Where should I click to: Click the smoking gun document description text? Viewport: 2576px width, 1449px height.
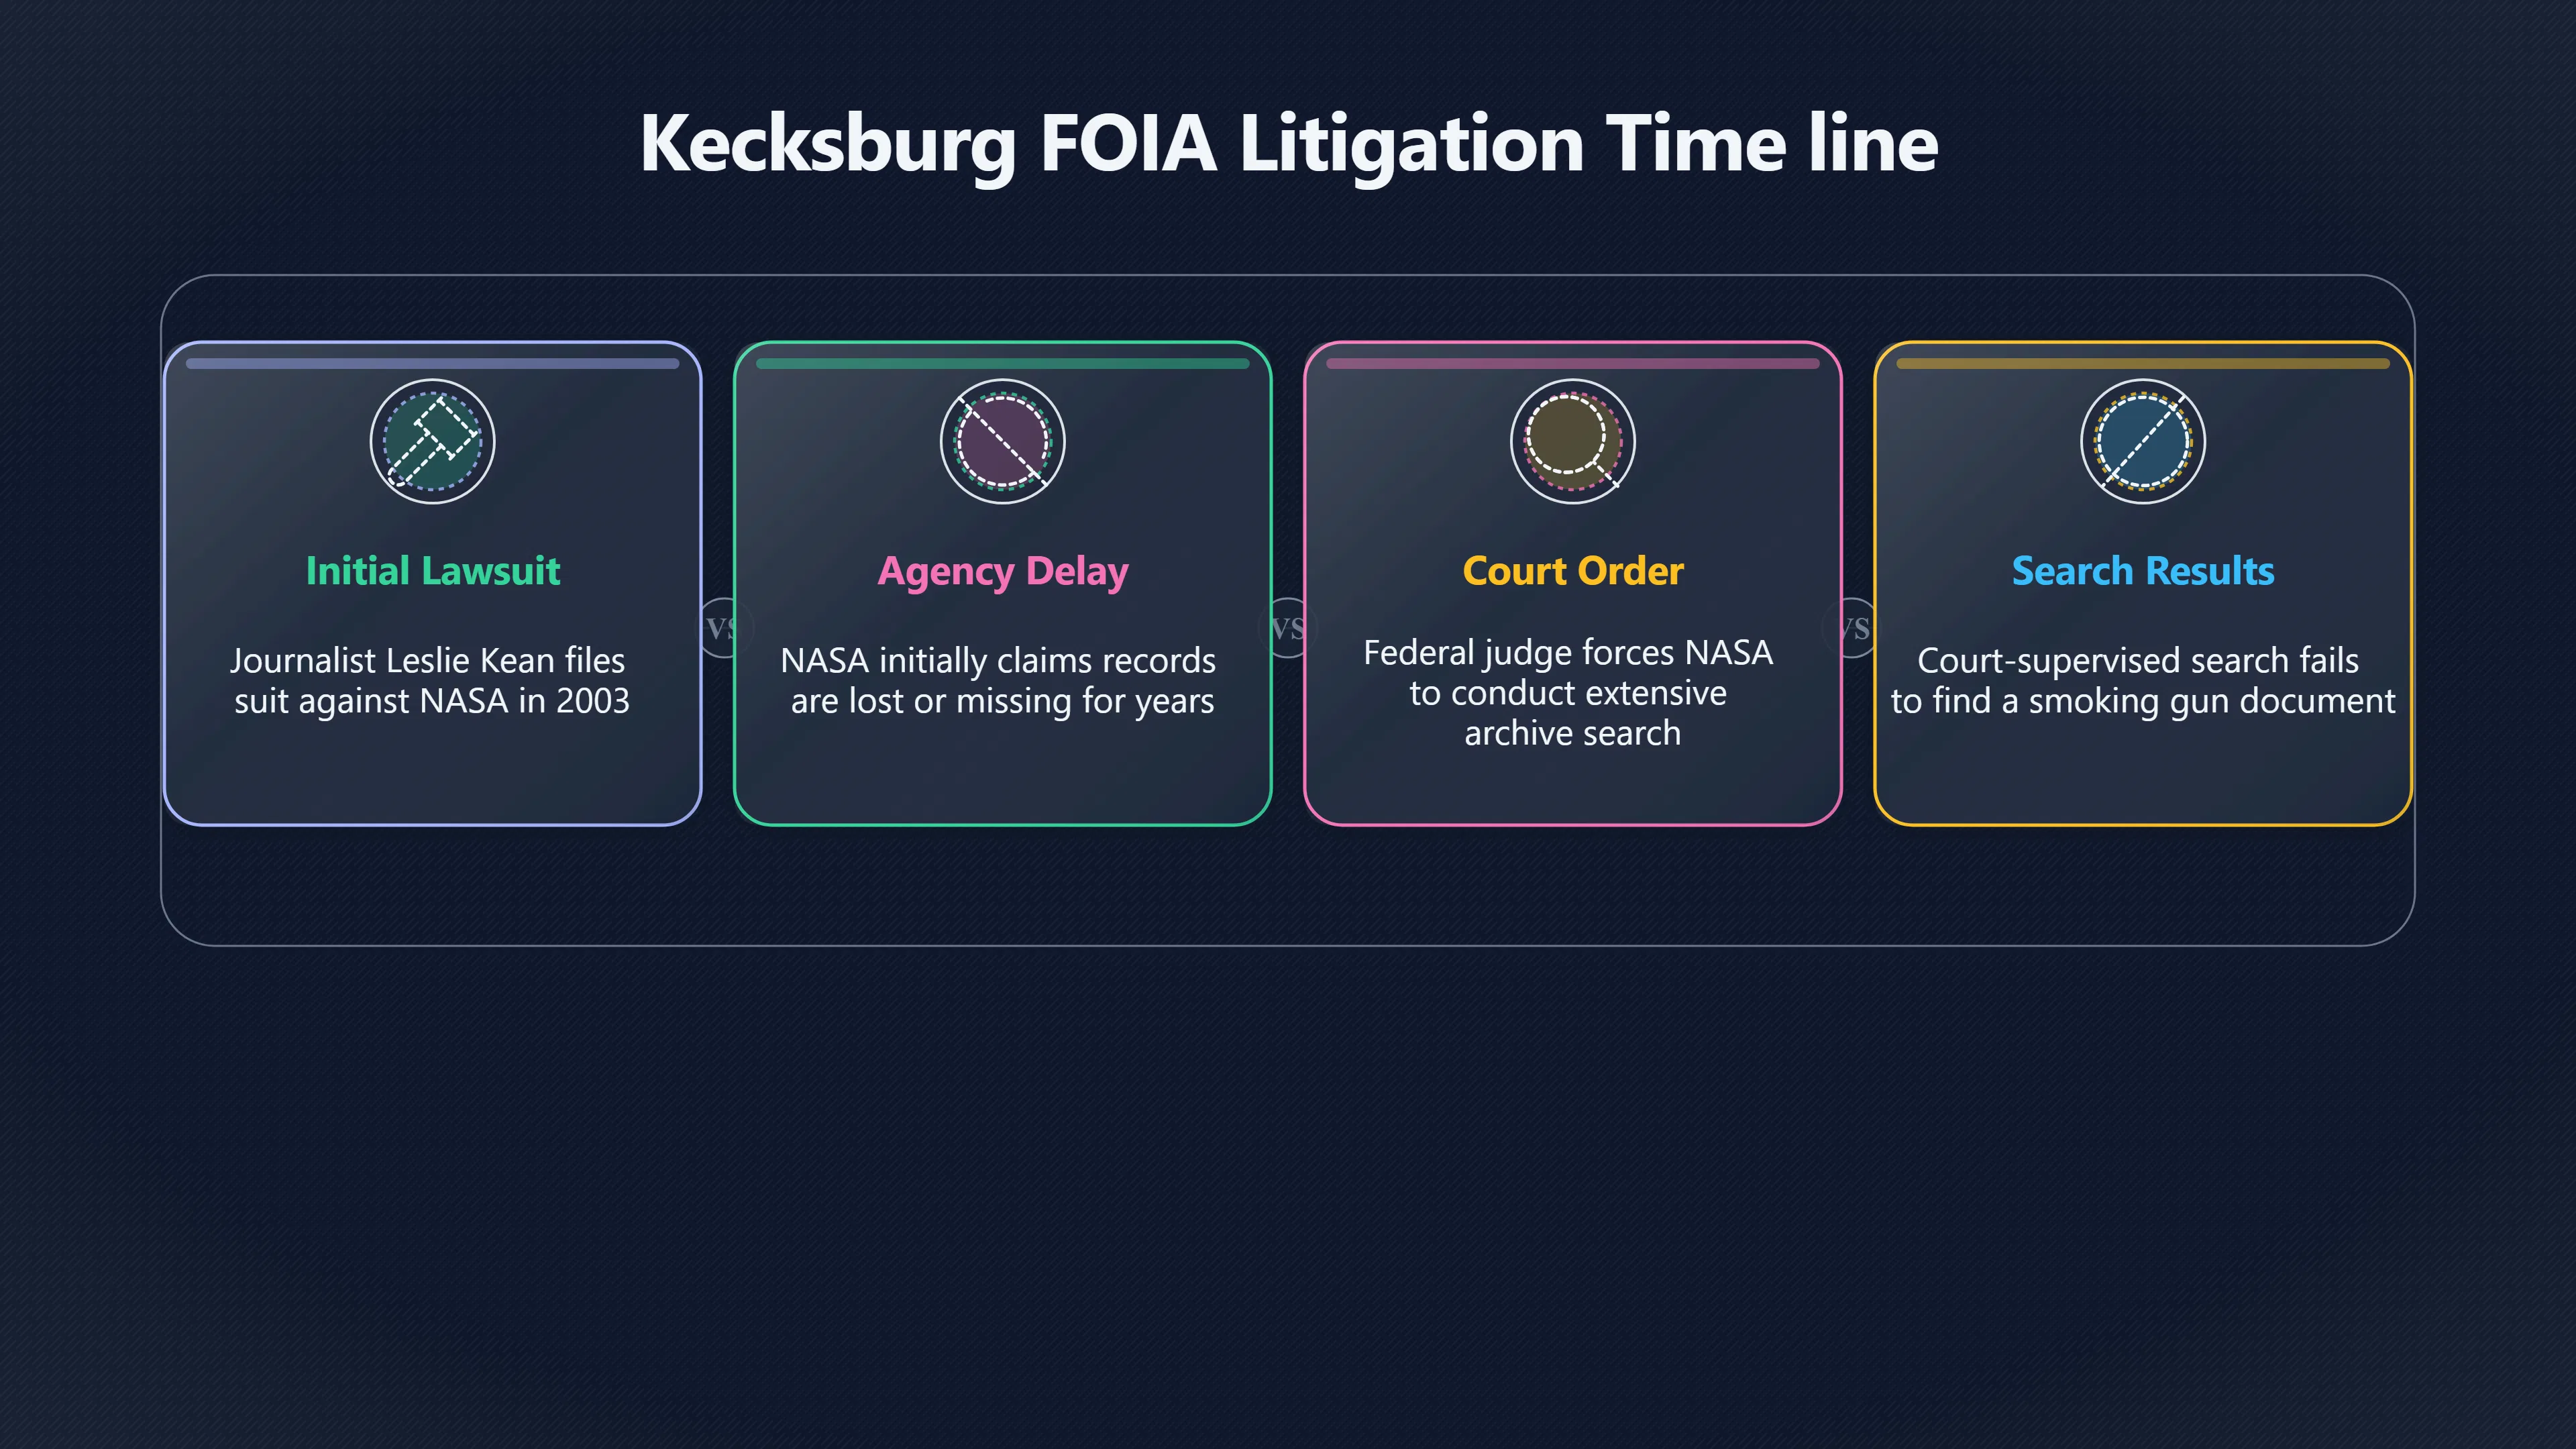pyautogui.click(x=2142, y=681)
